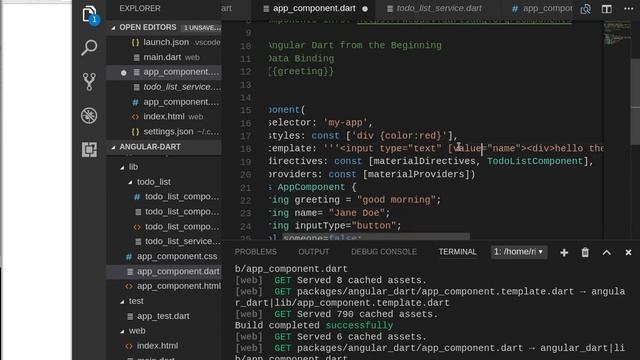Click 'Build completed successfully' in the terminal
This screenshot has width=640, height=360.
(314, 325)
